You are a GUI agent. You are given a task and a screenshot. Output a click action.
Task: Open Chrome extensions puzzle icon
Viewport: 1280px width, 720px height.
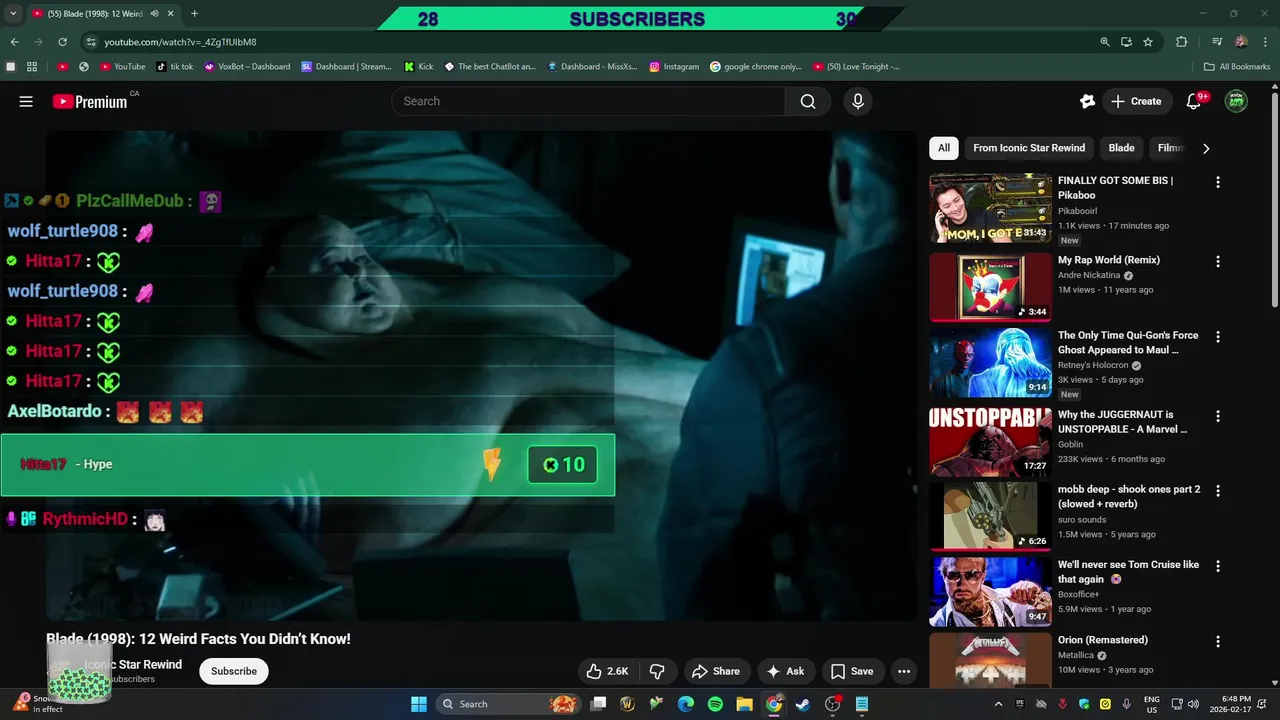coord(1182,42)
